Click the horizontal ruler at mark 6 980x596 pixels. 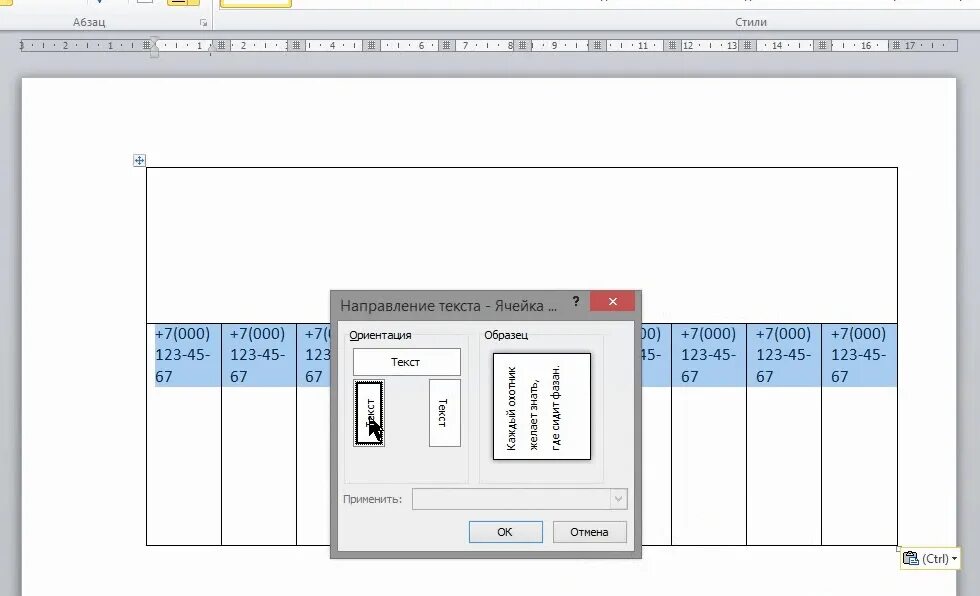[x=421, y=46]
